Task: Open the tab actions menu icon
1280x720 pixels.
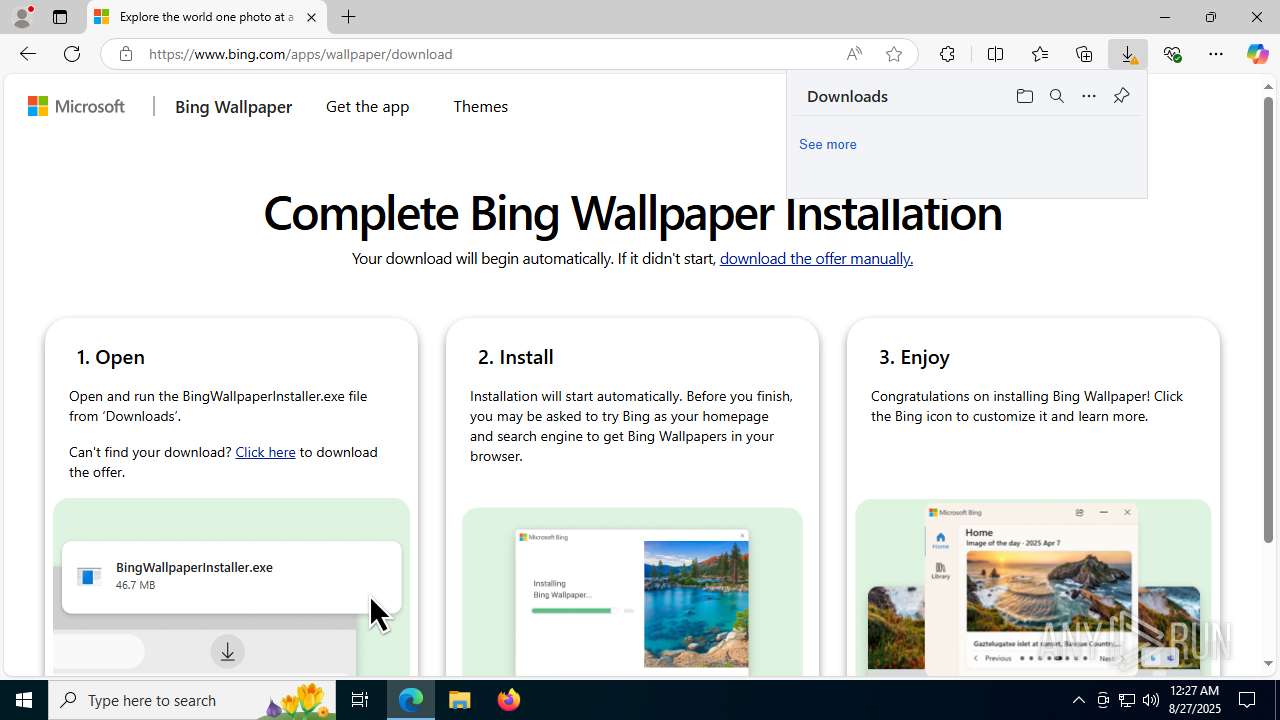Action: (60, 17)
